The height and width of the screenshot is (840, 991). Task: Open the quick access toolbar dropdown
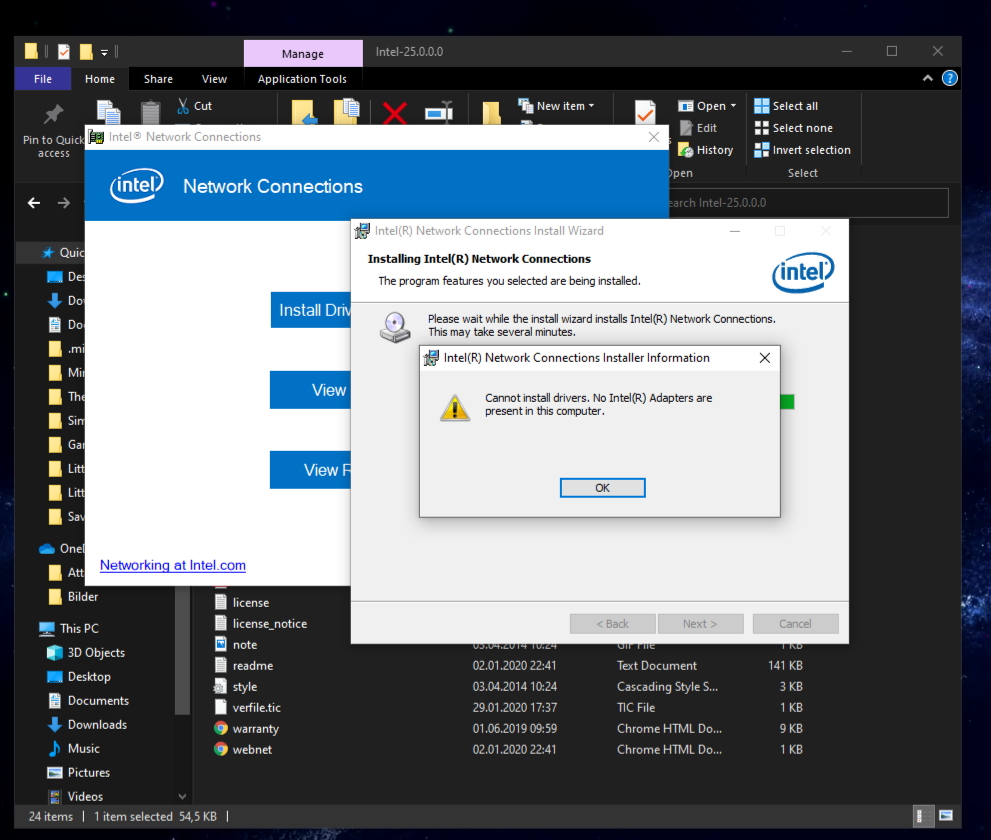[x=104, y=52]
